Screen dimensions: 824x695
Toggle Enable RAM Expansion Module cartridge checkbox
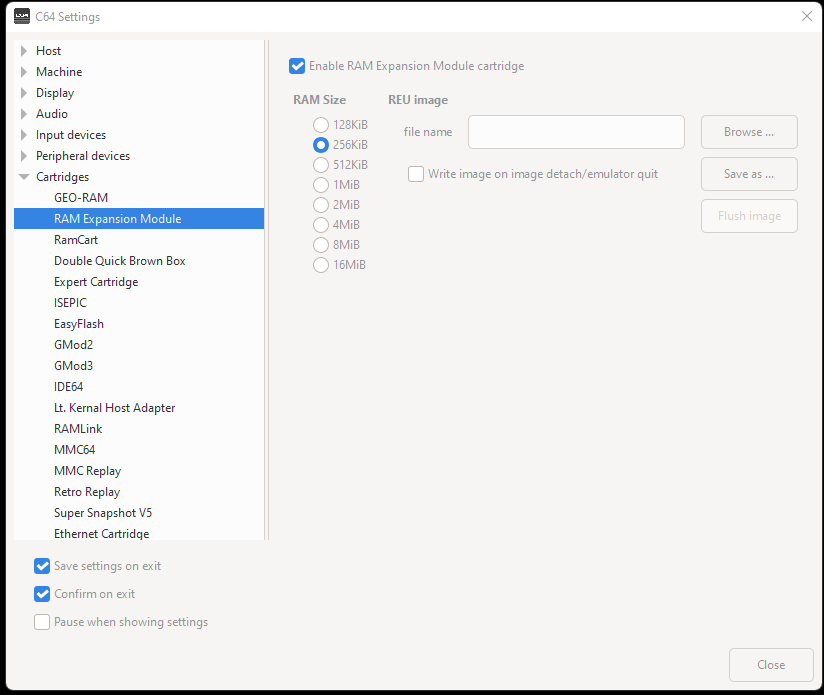click(x=297, y=66)
